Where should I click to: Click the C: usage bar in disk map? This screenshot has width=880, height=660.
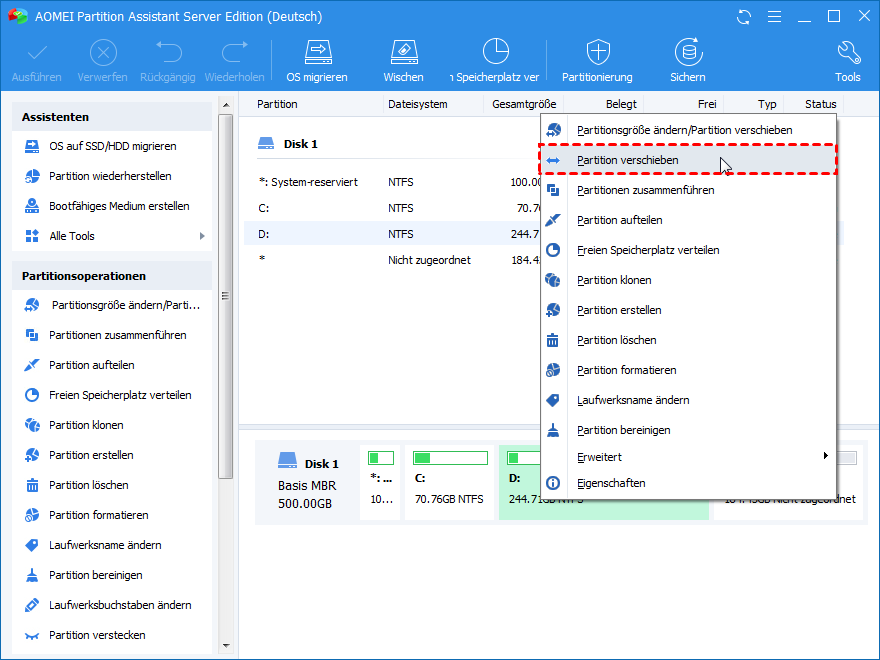point(450,458)
